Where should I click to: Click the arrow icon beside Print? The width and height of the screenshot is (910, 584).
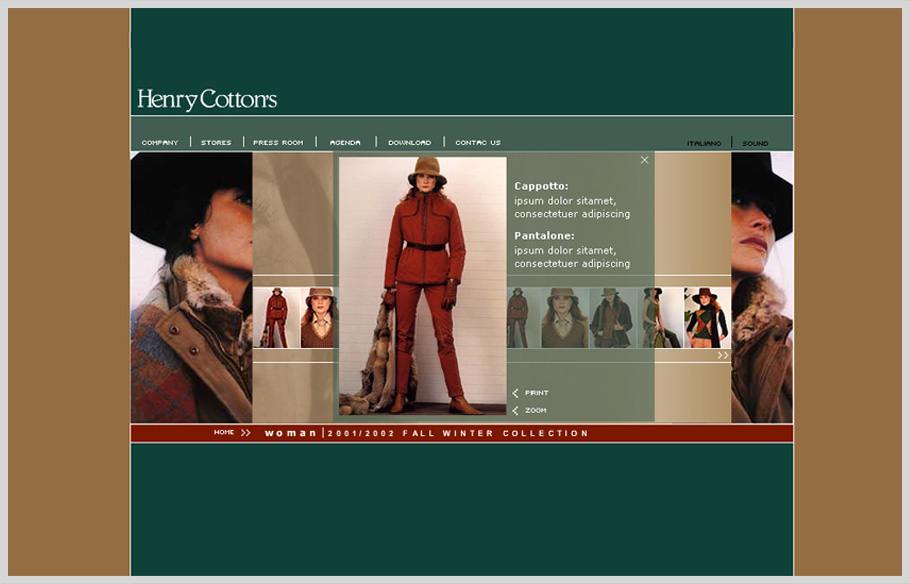pyautogui.click(x=515, y=393)
